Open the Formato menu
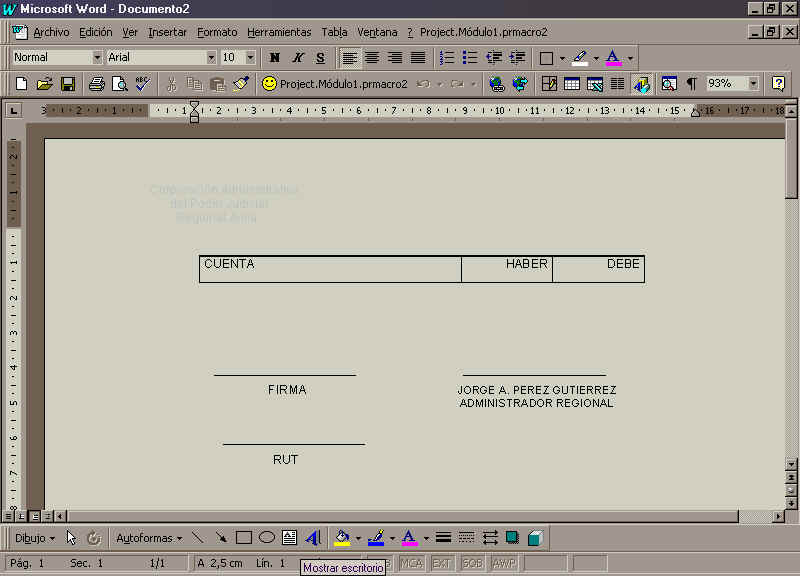 [x=217, y=32]
